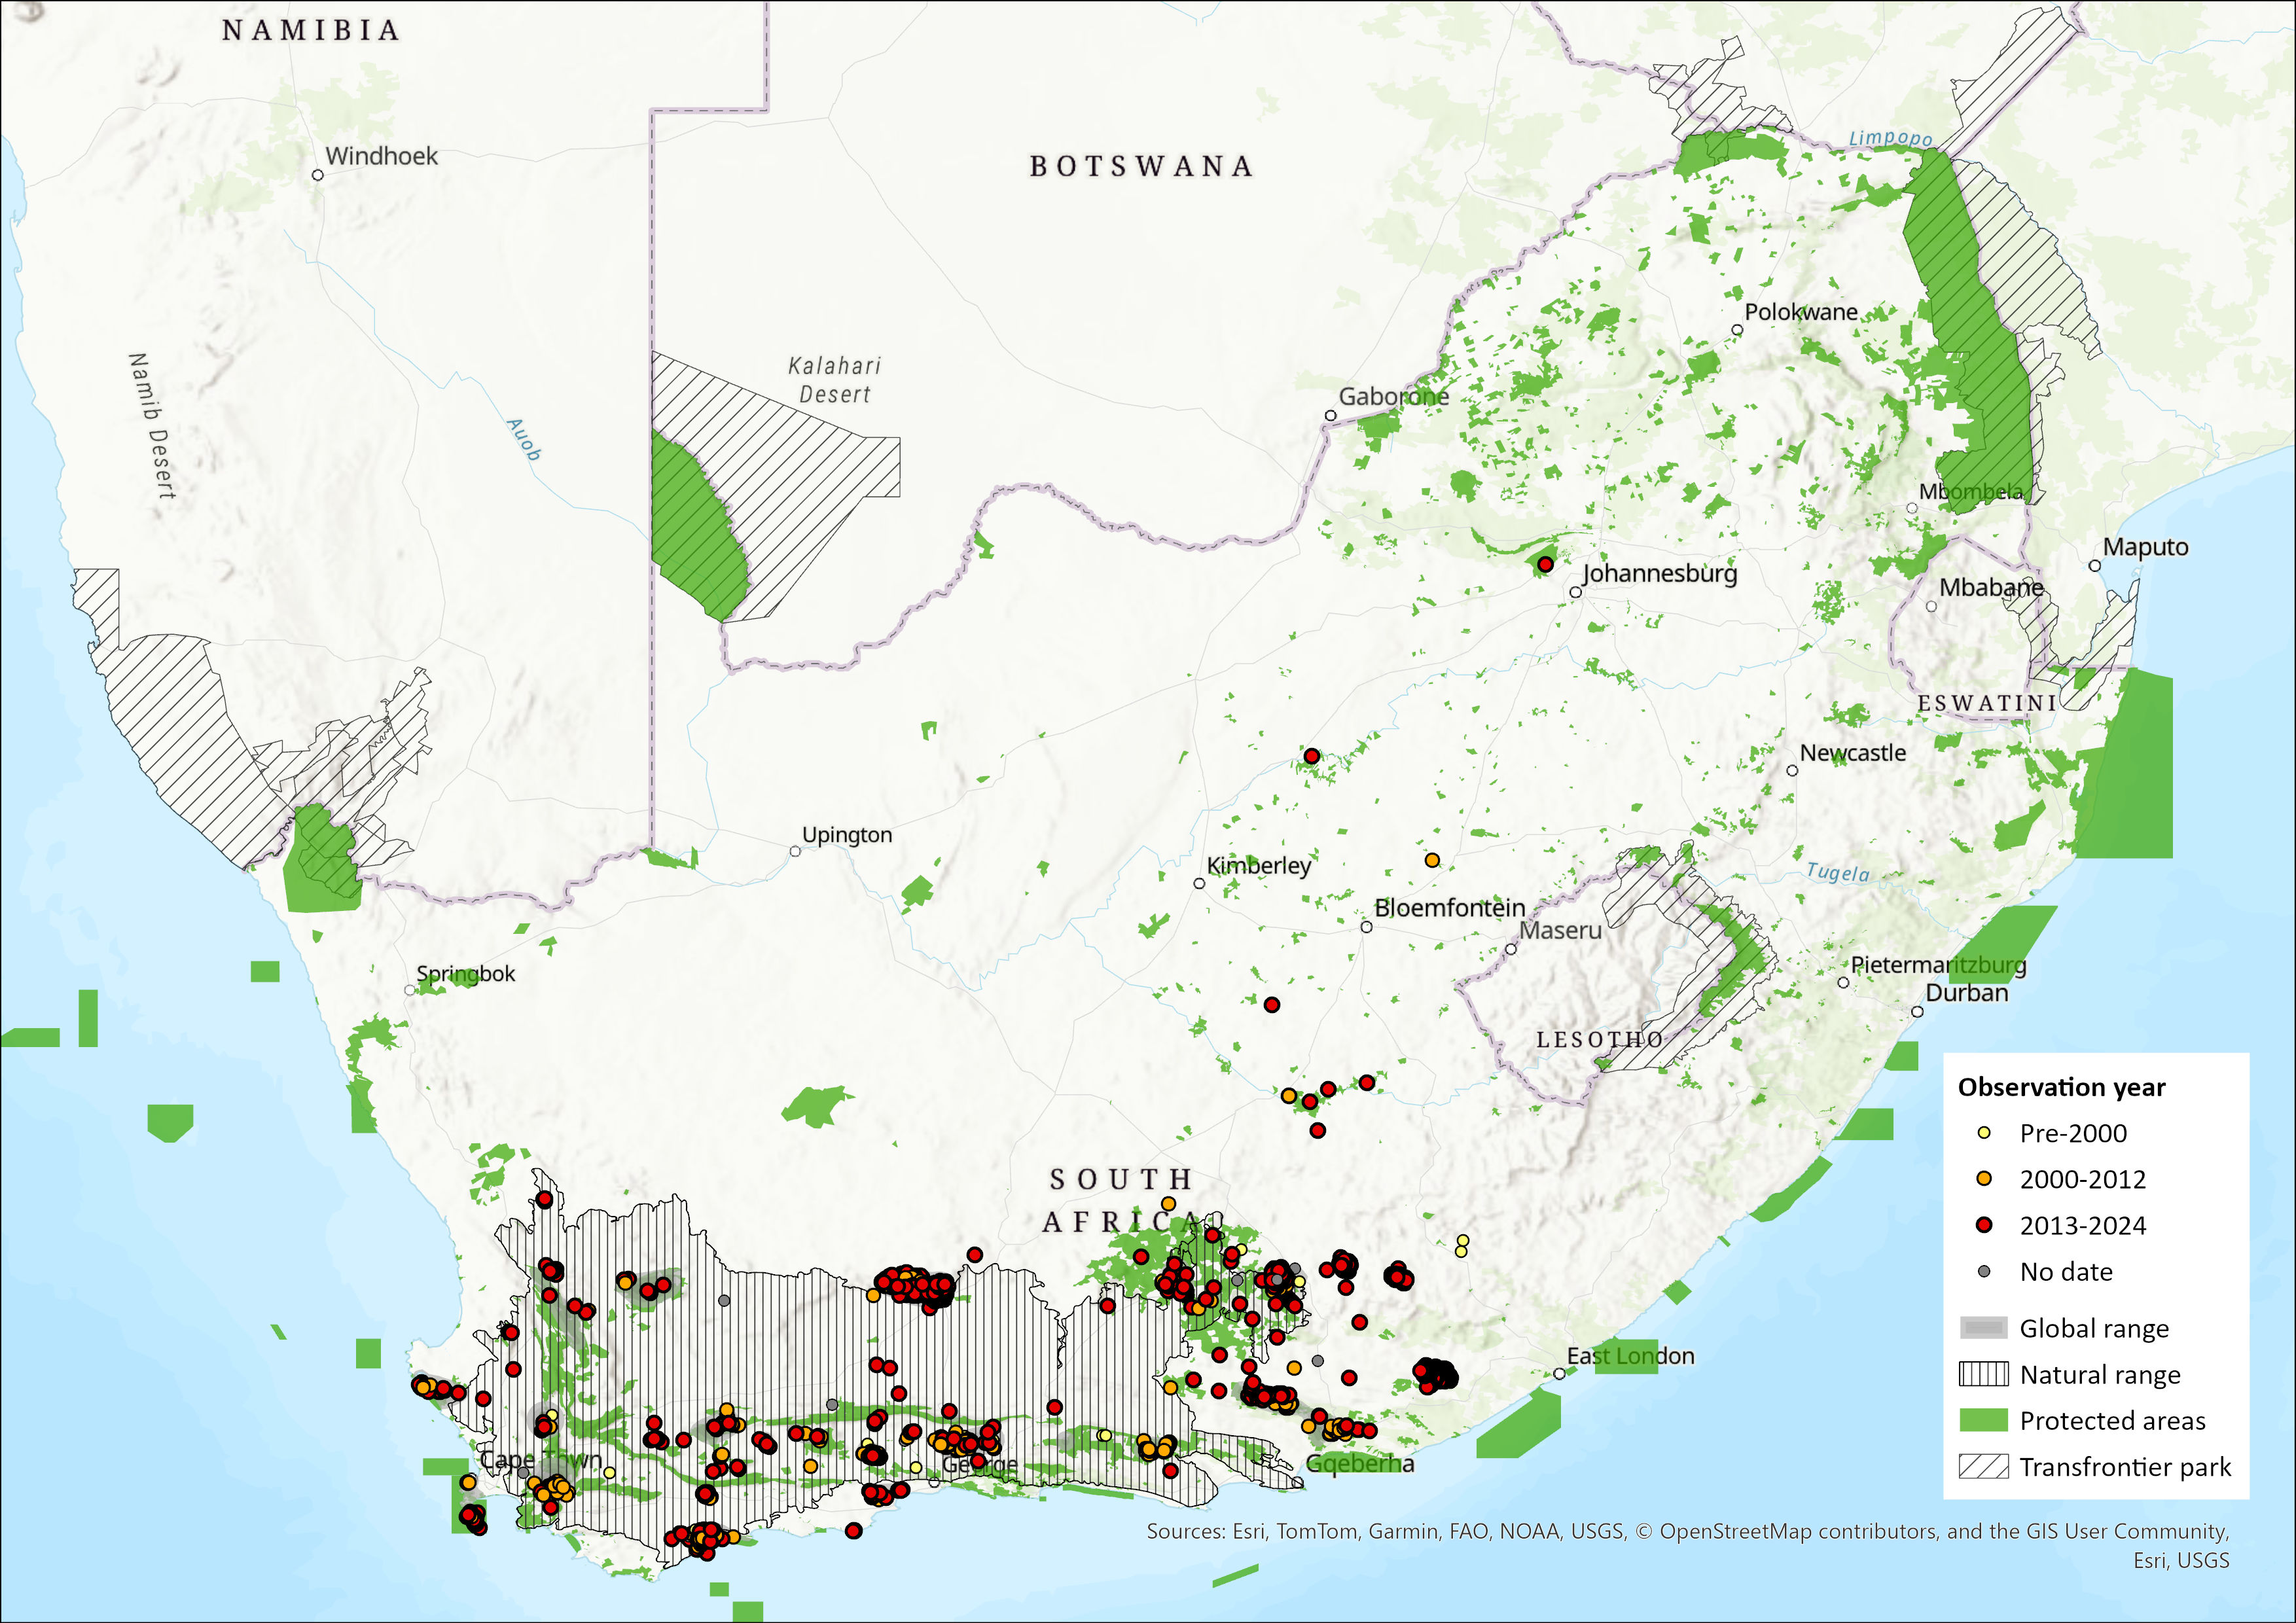Click the red observation point west of Johannesburg
The image size is (2296, 1623).
[1545, 565]
